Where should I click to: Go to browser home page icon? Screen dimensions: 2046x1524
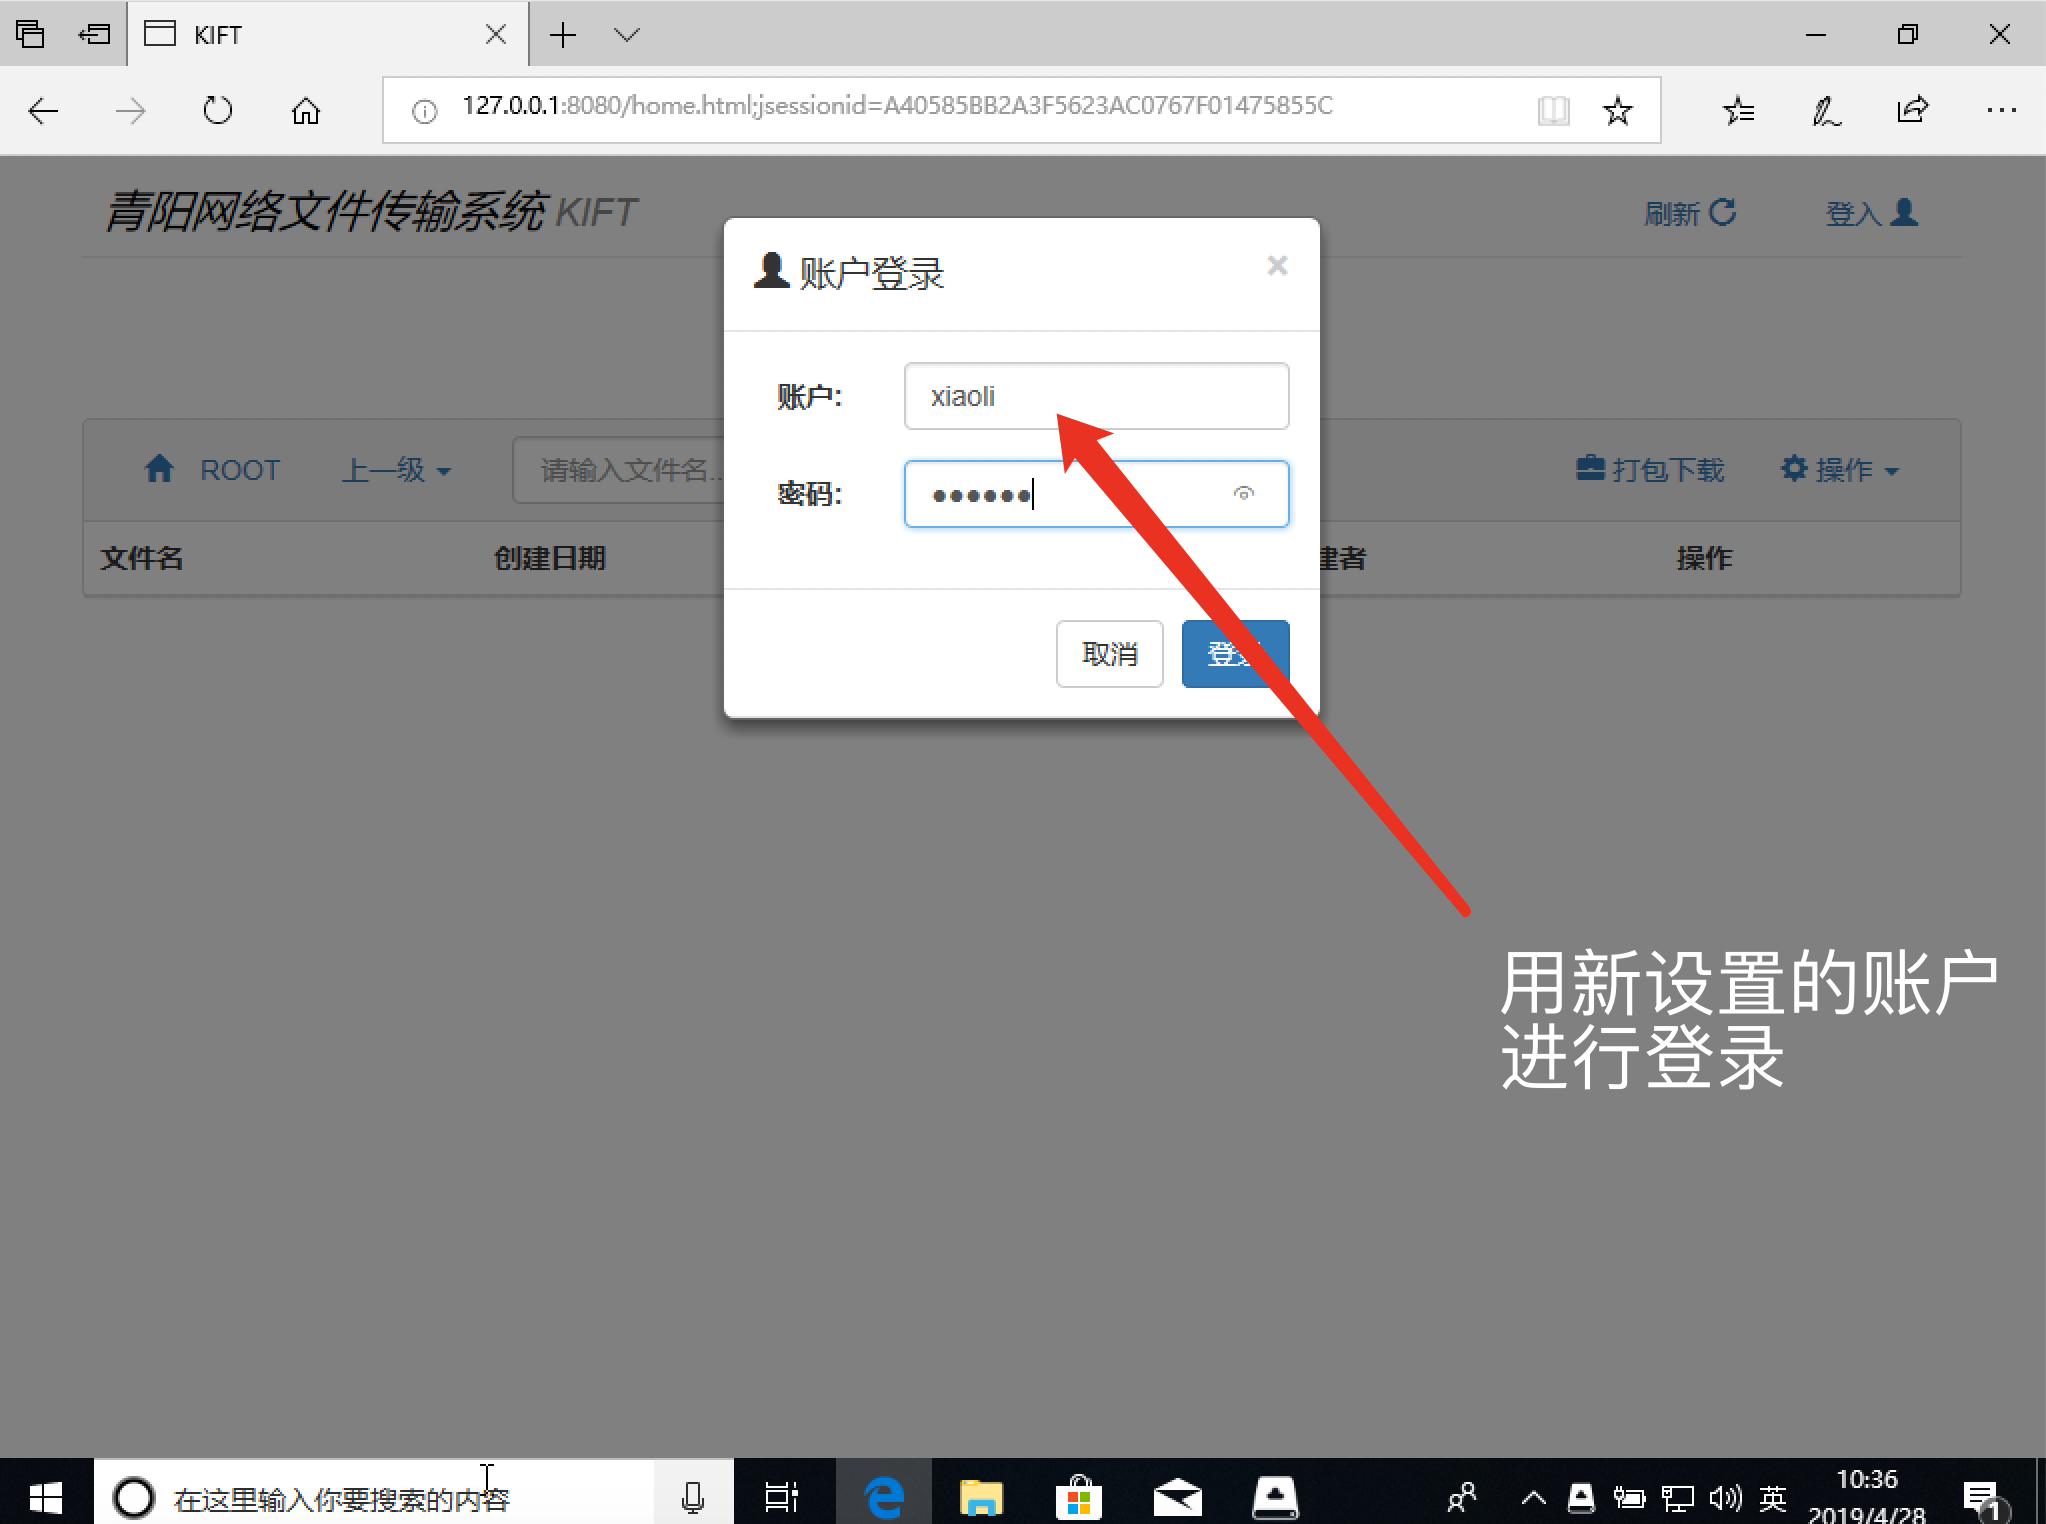click(306, 110)
